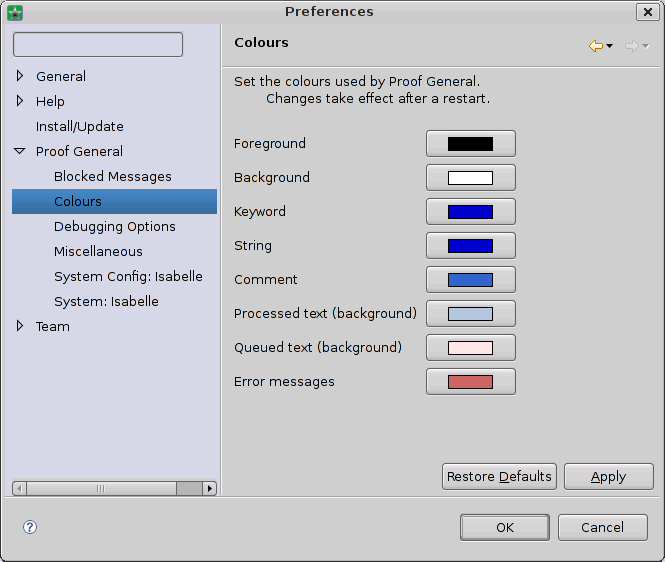This screenshot has height=562, width=665.
Task: Expand the Help tree node
Action: 20,101
